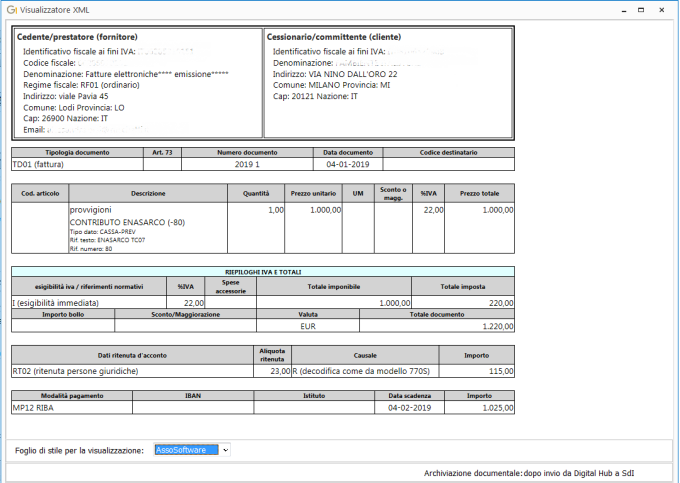Click 'R (decodifica come da modello 770S)' cell
This screenshot has width=680, height=483.
[365, 371]
